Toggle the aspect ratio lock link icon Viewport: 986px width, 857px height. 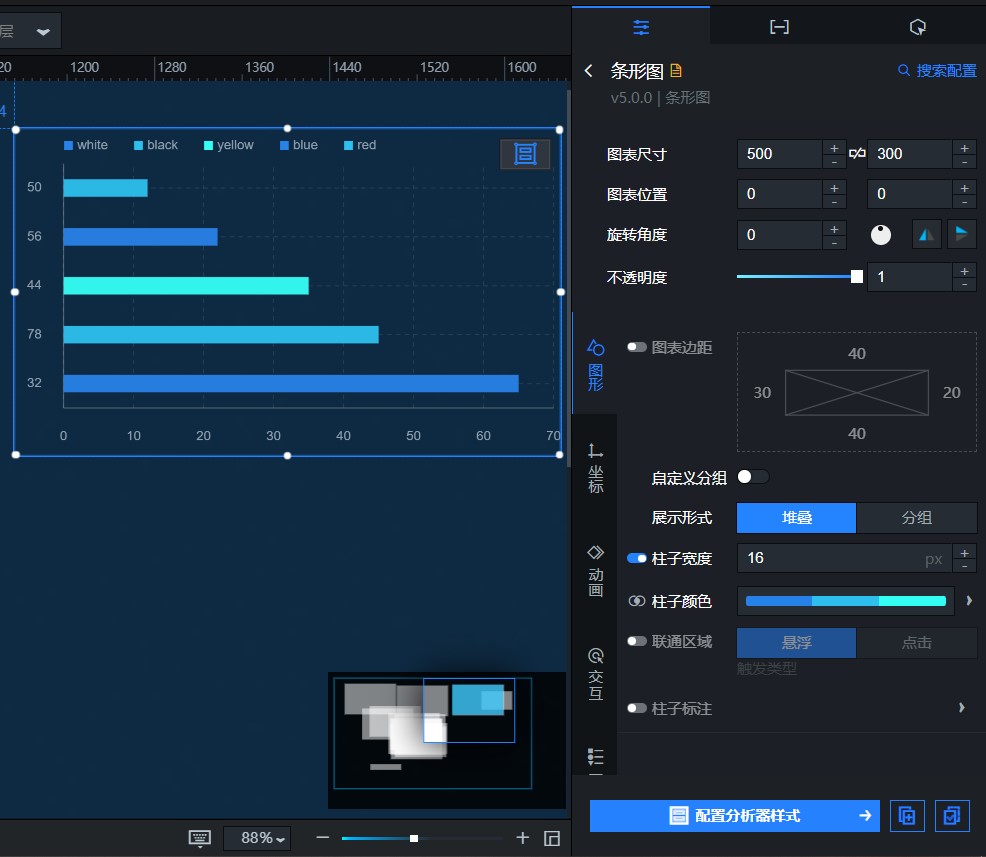(x=857, y=154)
